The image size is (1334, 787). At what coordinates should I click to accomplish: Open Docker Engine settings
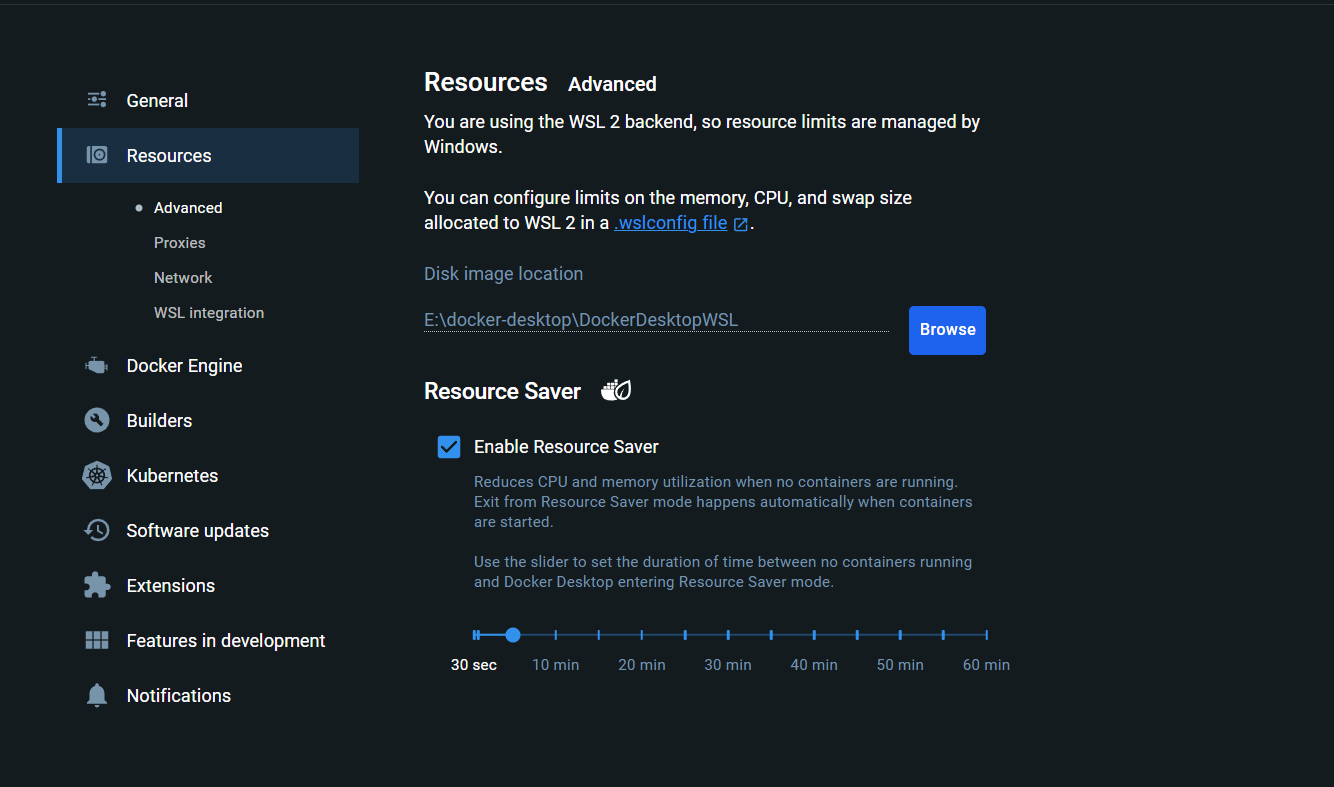coord(208,365)
